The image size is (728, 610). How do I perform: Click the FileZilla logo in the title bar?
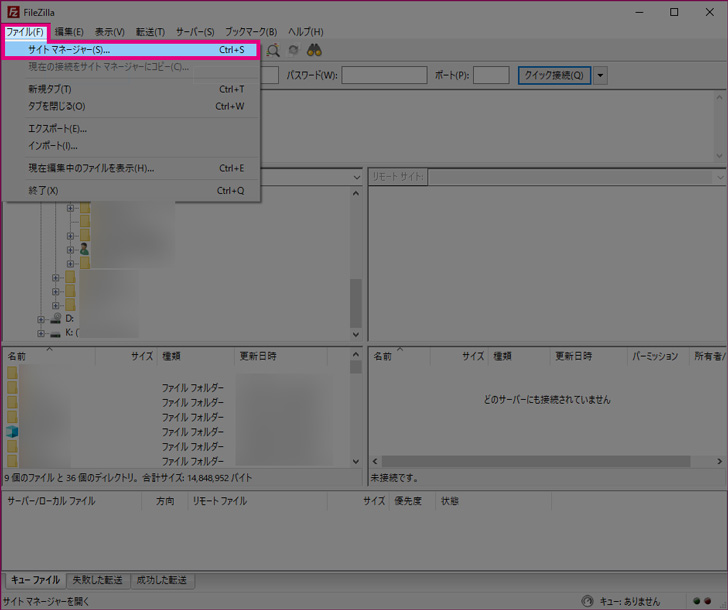click(13, 13)
